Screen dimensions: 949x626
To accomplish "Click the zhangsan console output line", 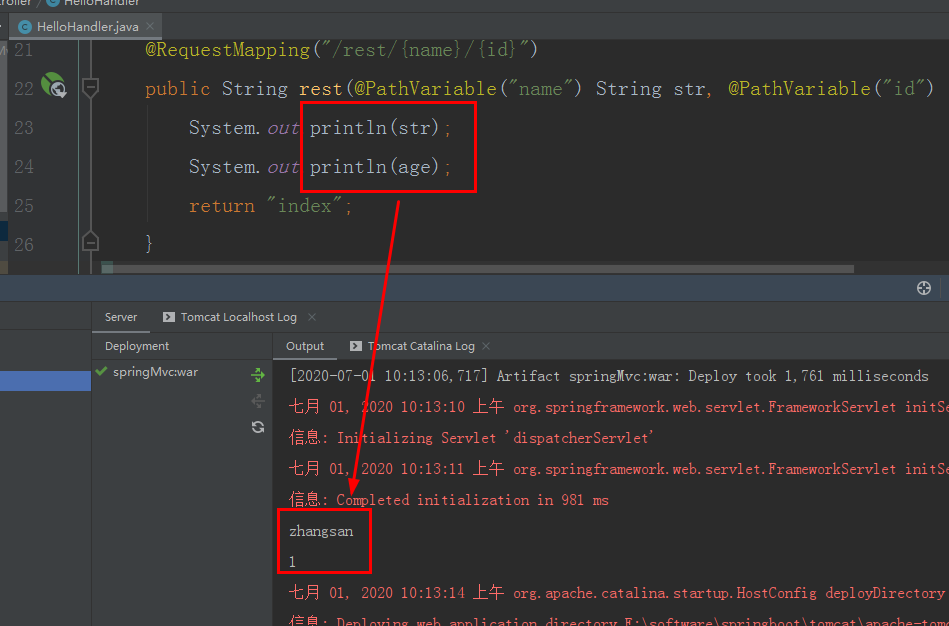I will coord(321,531).
